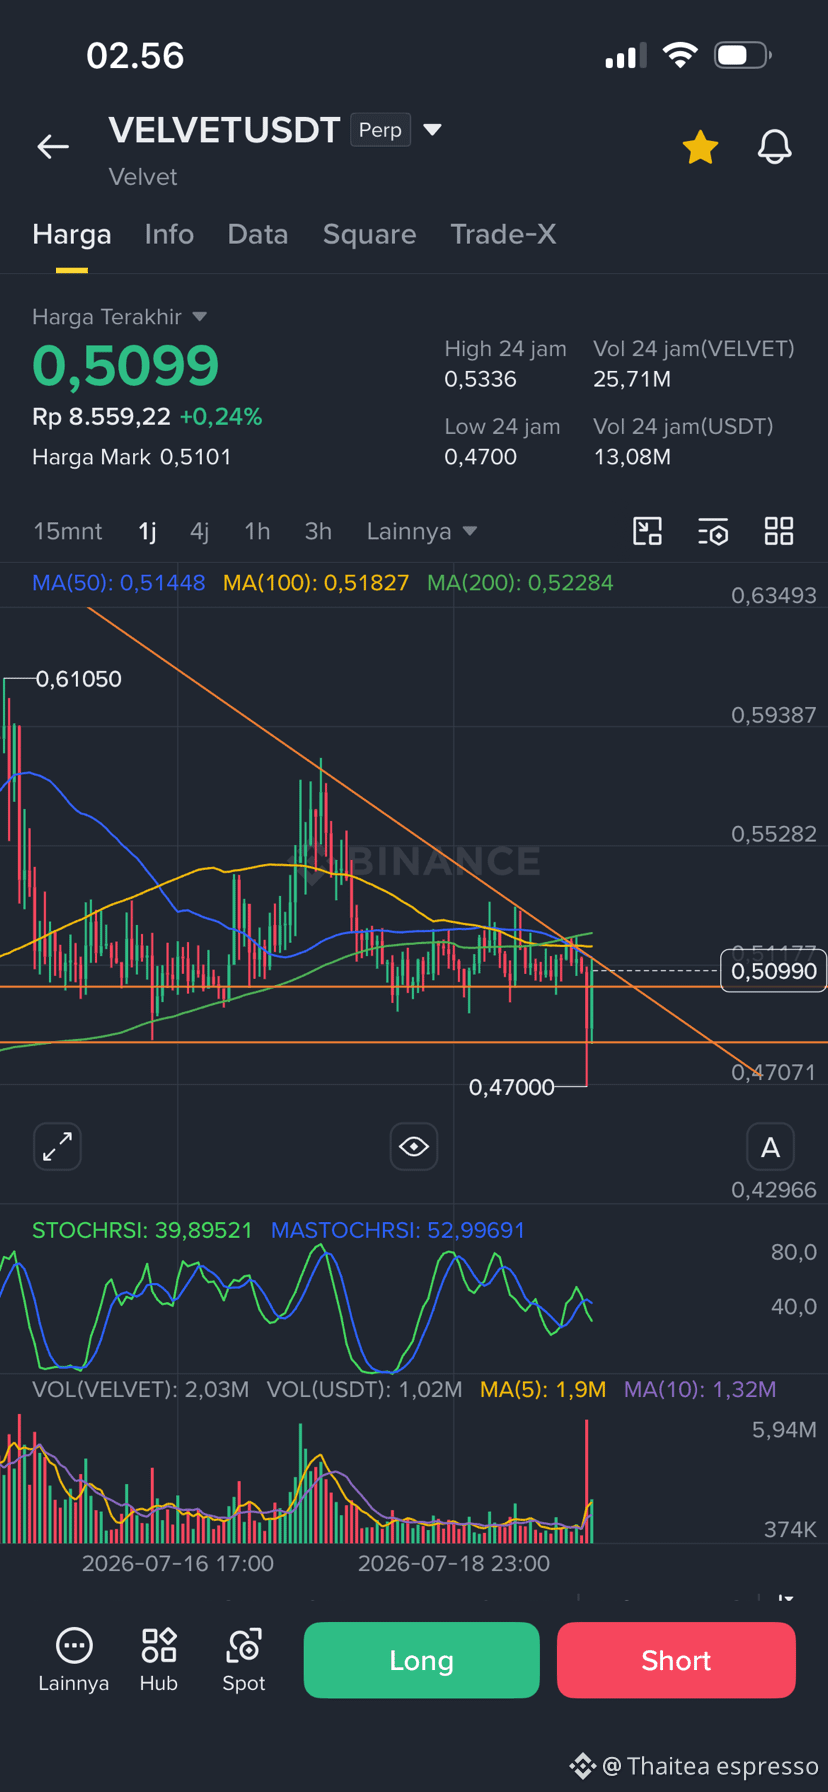
Task: Open the Lainnya more options menu icon
Action: pos(74,1660)
